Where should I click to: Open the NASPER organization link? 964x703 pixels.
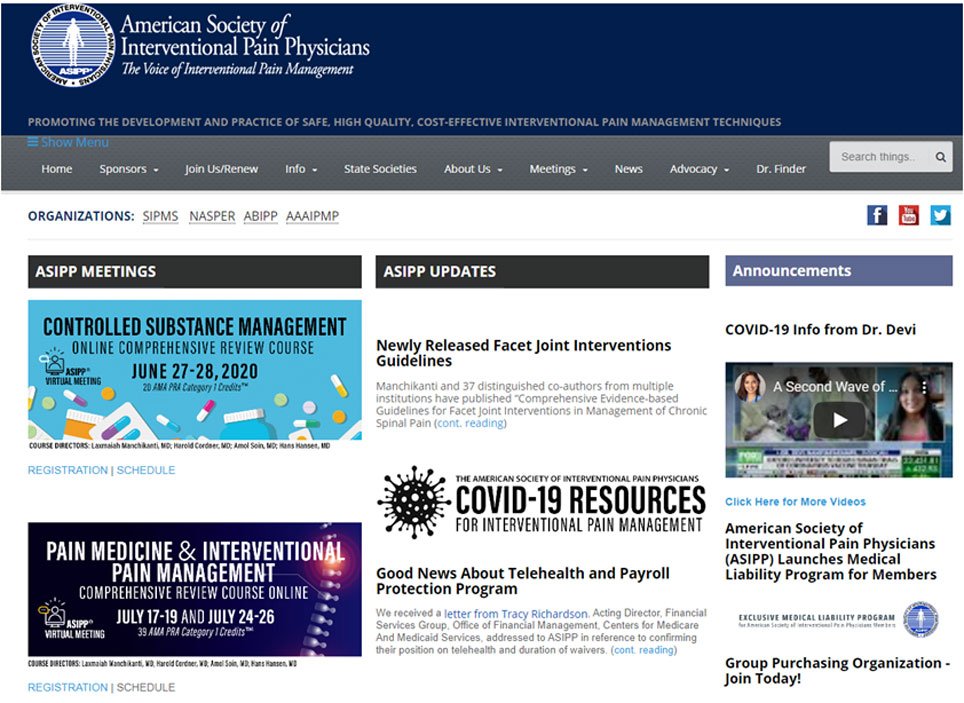pyautogui.click(x=212, y=216)
